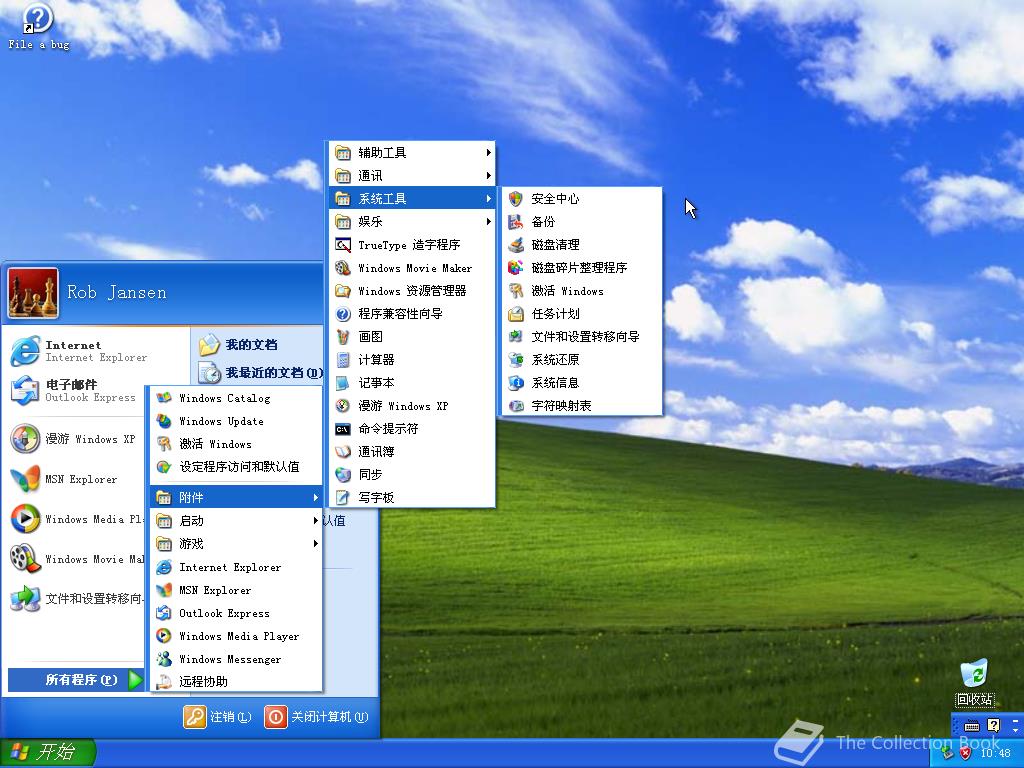Click the 开始 Start button

click(48, 753)
